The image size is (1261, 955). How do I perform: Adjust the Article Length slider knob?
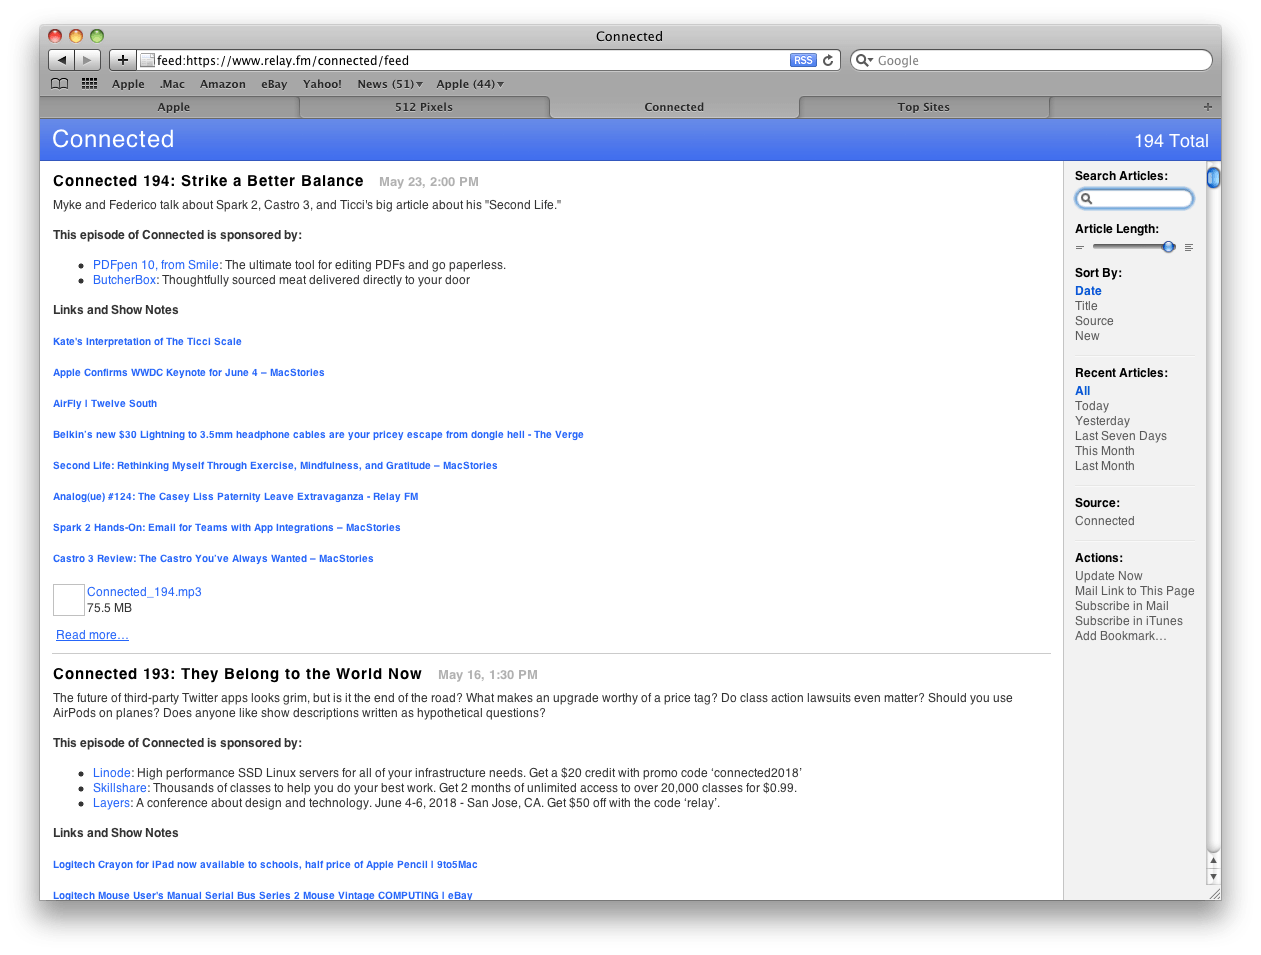point(1168,247)
